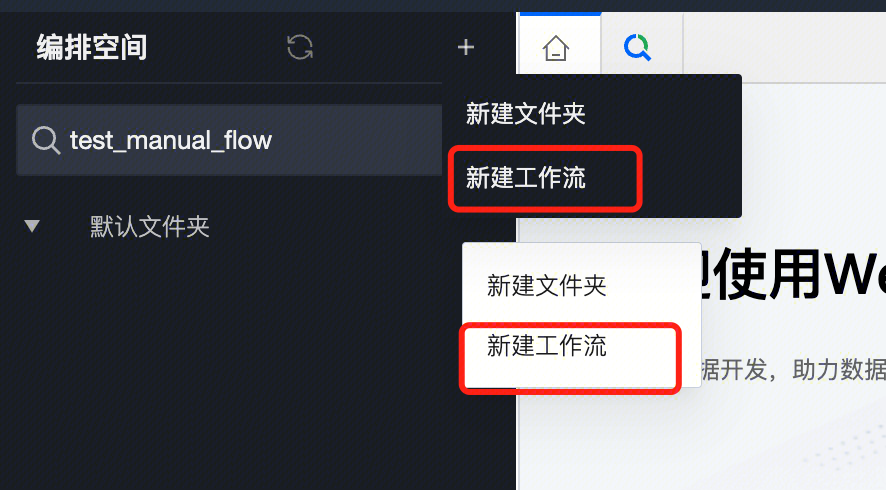Choose 新建文件夹 in the dark dropdown menu
The height and width of the screenshot is (490, 886).
click(x=525, y=114)
